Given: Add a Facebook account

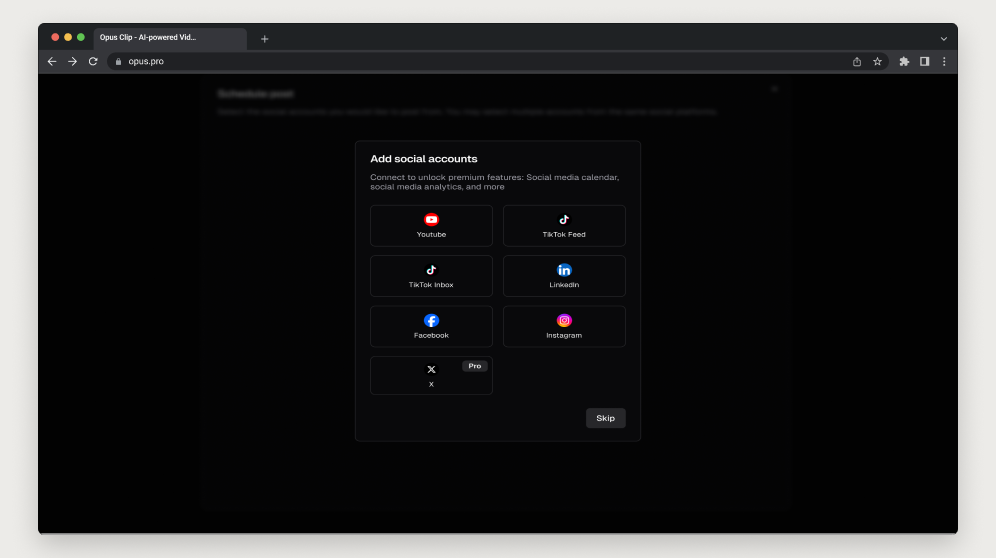Looking at the screenshot, I should (431, 327).
